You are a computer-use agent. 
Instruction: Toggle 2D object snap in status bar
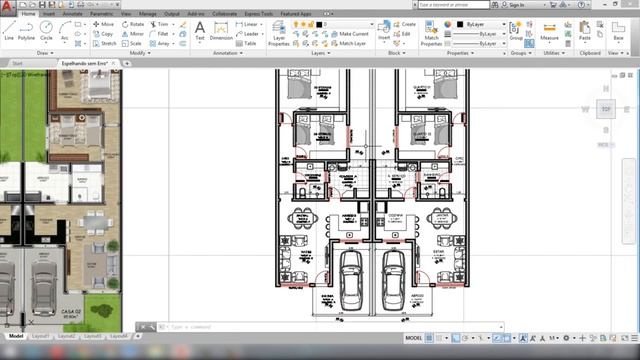point(507,338)
